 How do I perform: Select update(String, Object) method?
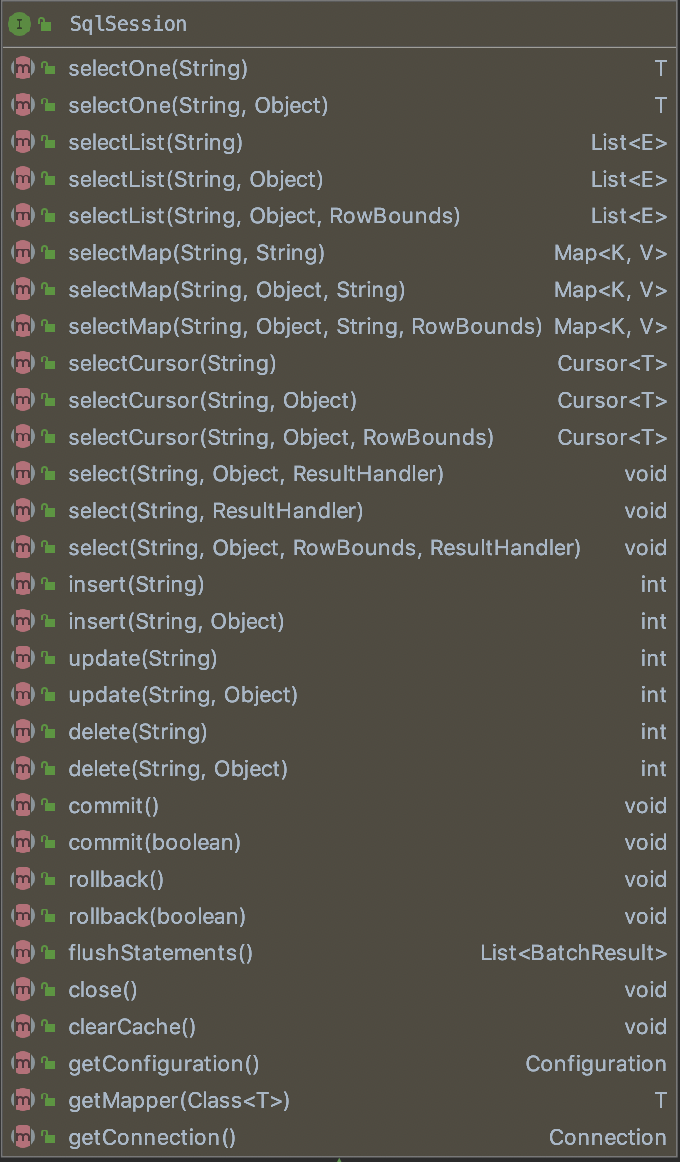[183, 695]
